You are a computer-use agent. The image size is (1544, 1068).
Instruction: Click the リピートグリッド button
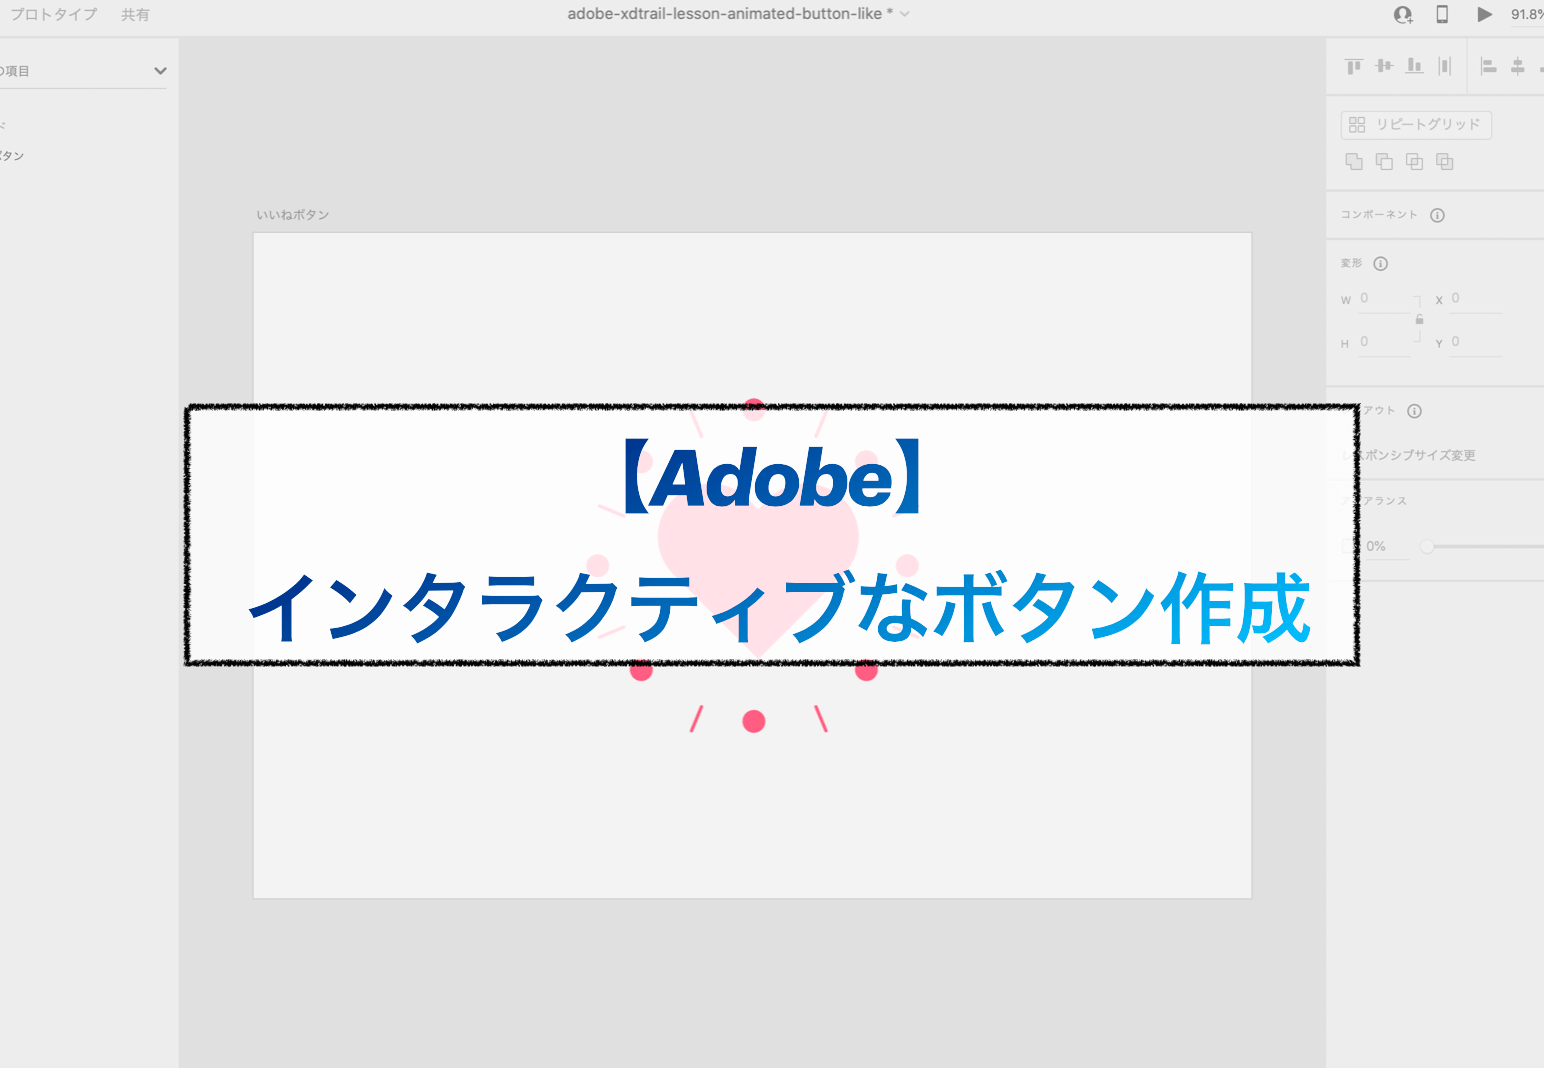pos(1416,125)
